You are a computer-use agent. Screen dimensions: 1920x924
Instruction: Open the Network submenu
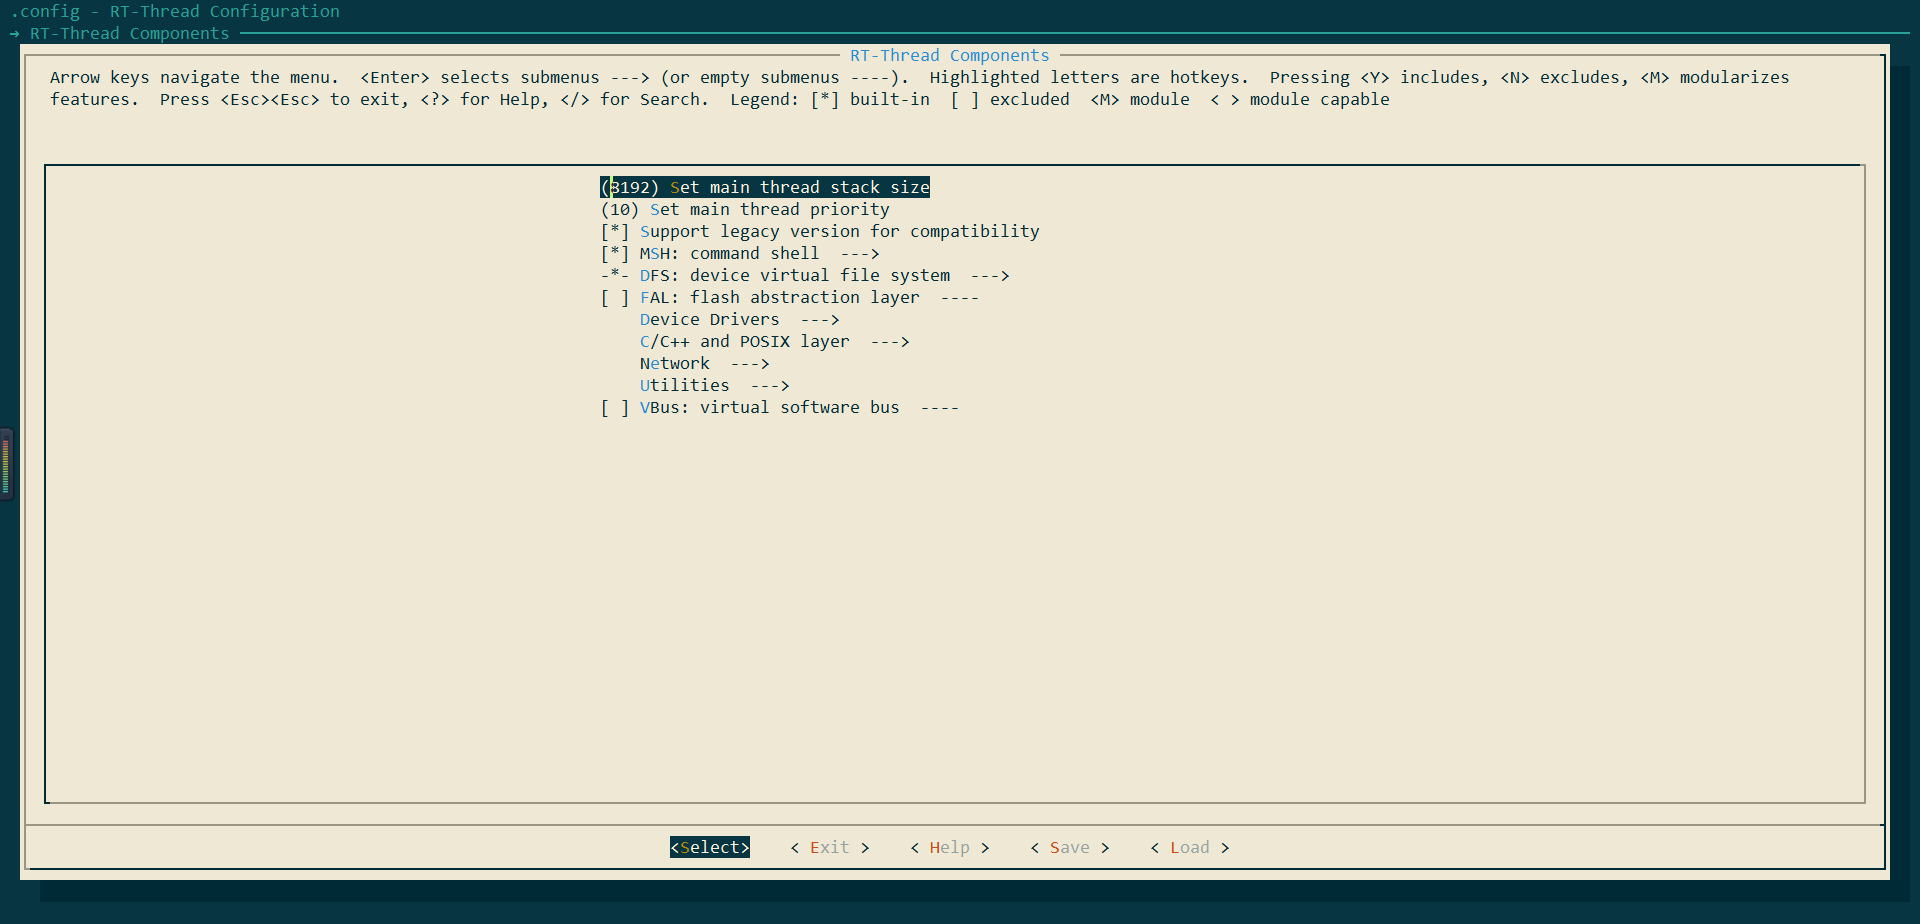tap(705, 363)
